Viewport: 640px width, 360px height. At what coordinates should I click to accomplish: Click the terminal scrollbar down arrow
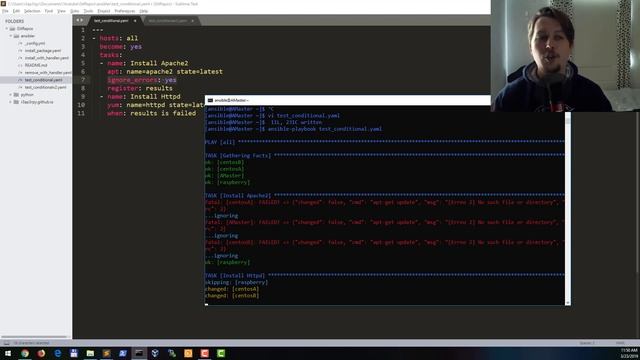[x=568, y=302]
